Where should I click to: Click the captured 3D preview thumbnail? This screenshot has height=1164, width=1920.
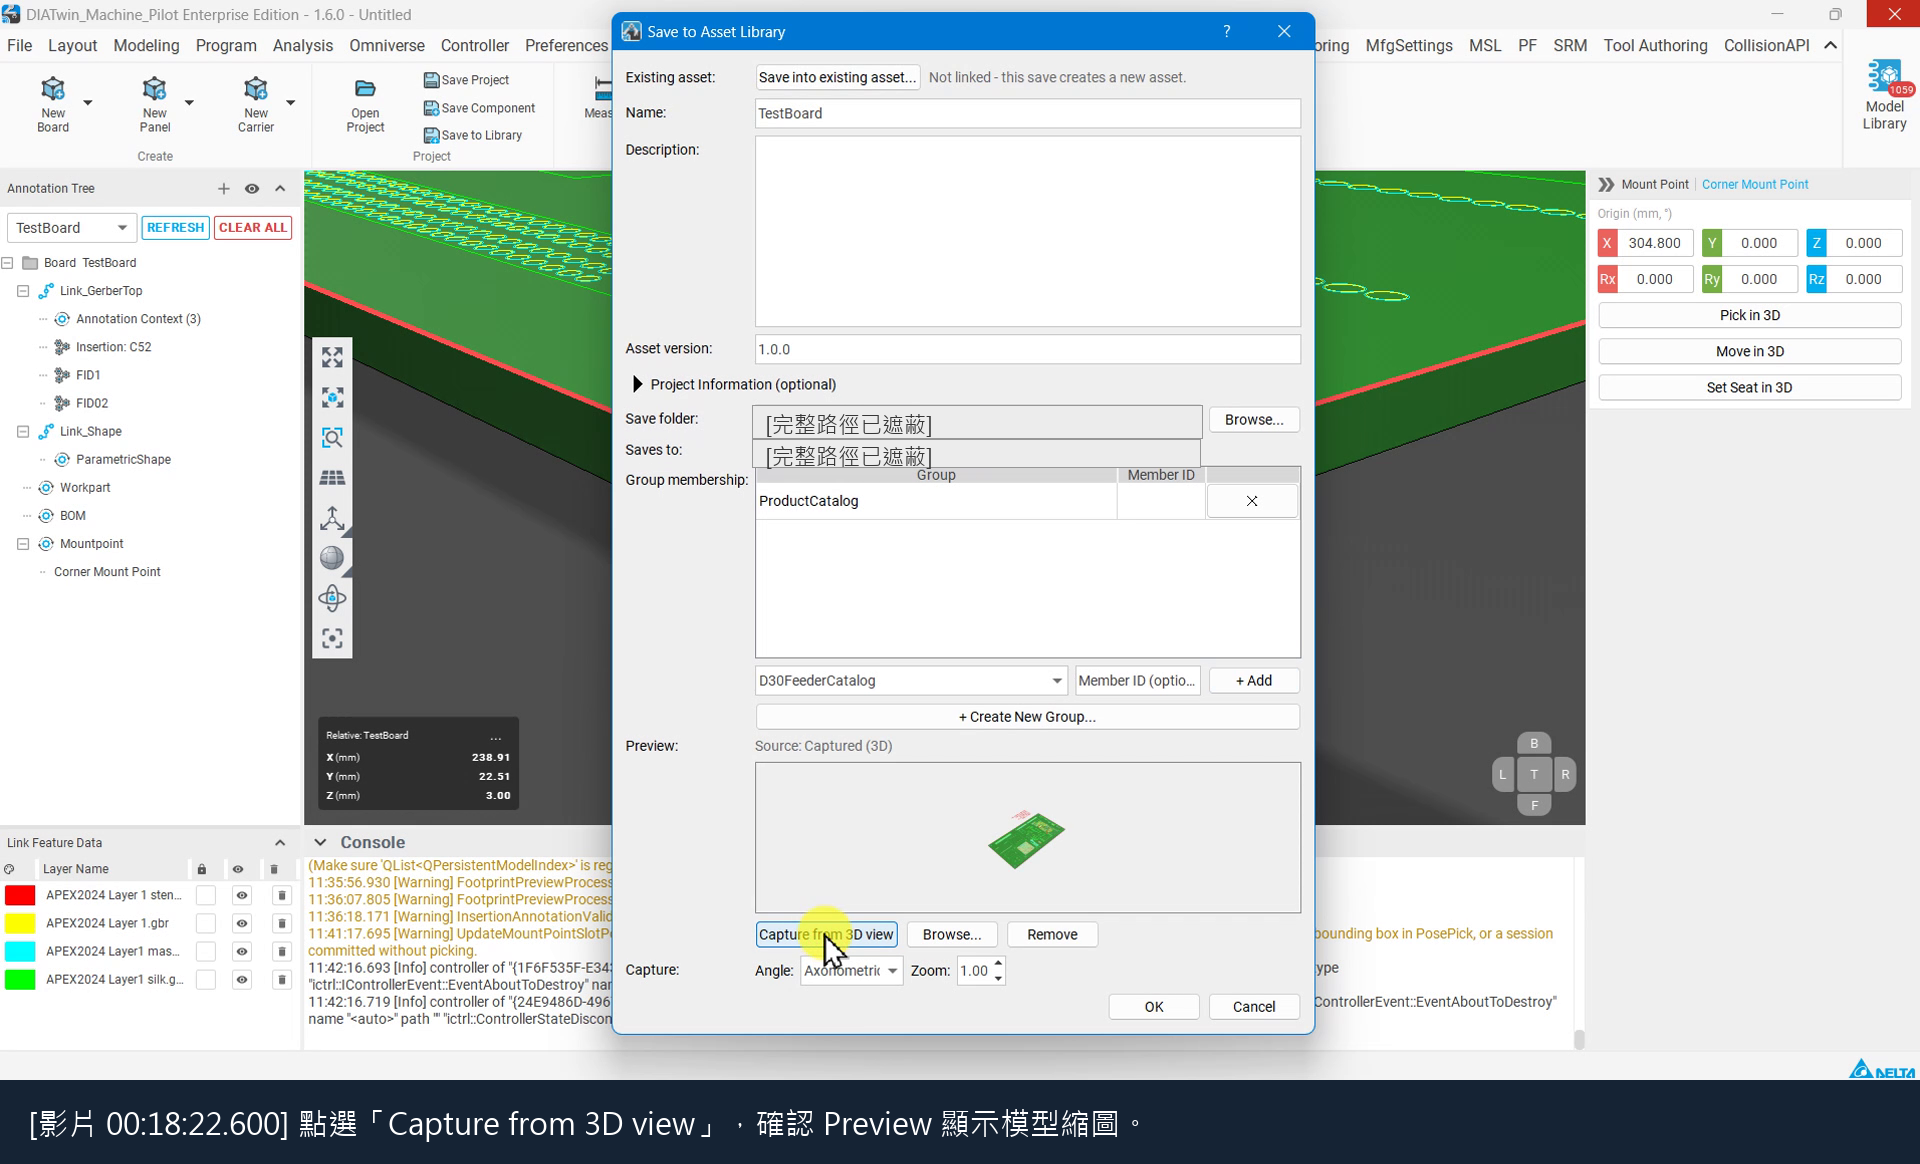pos(1027,839)
